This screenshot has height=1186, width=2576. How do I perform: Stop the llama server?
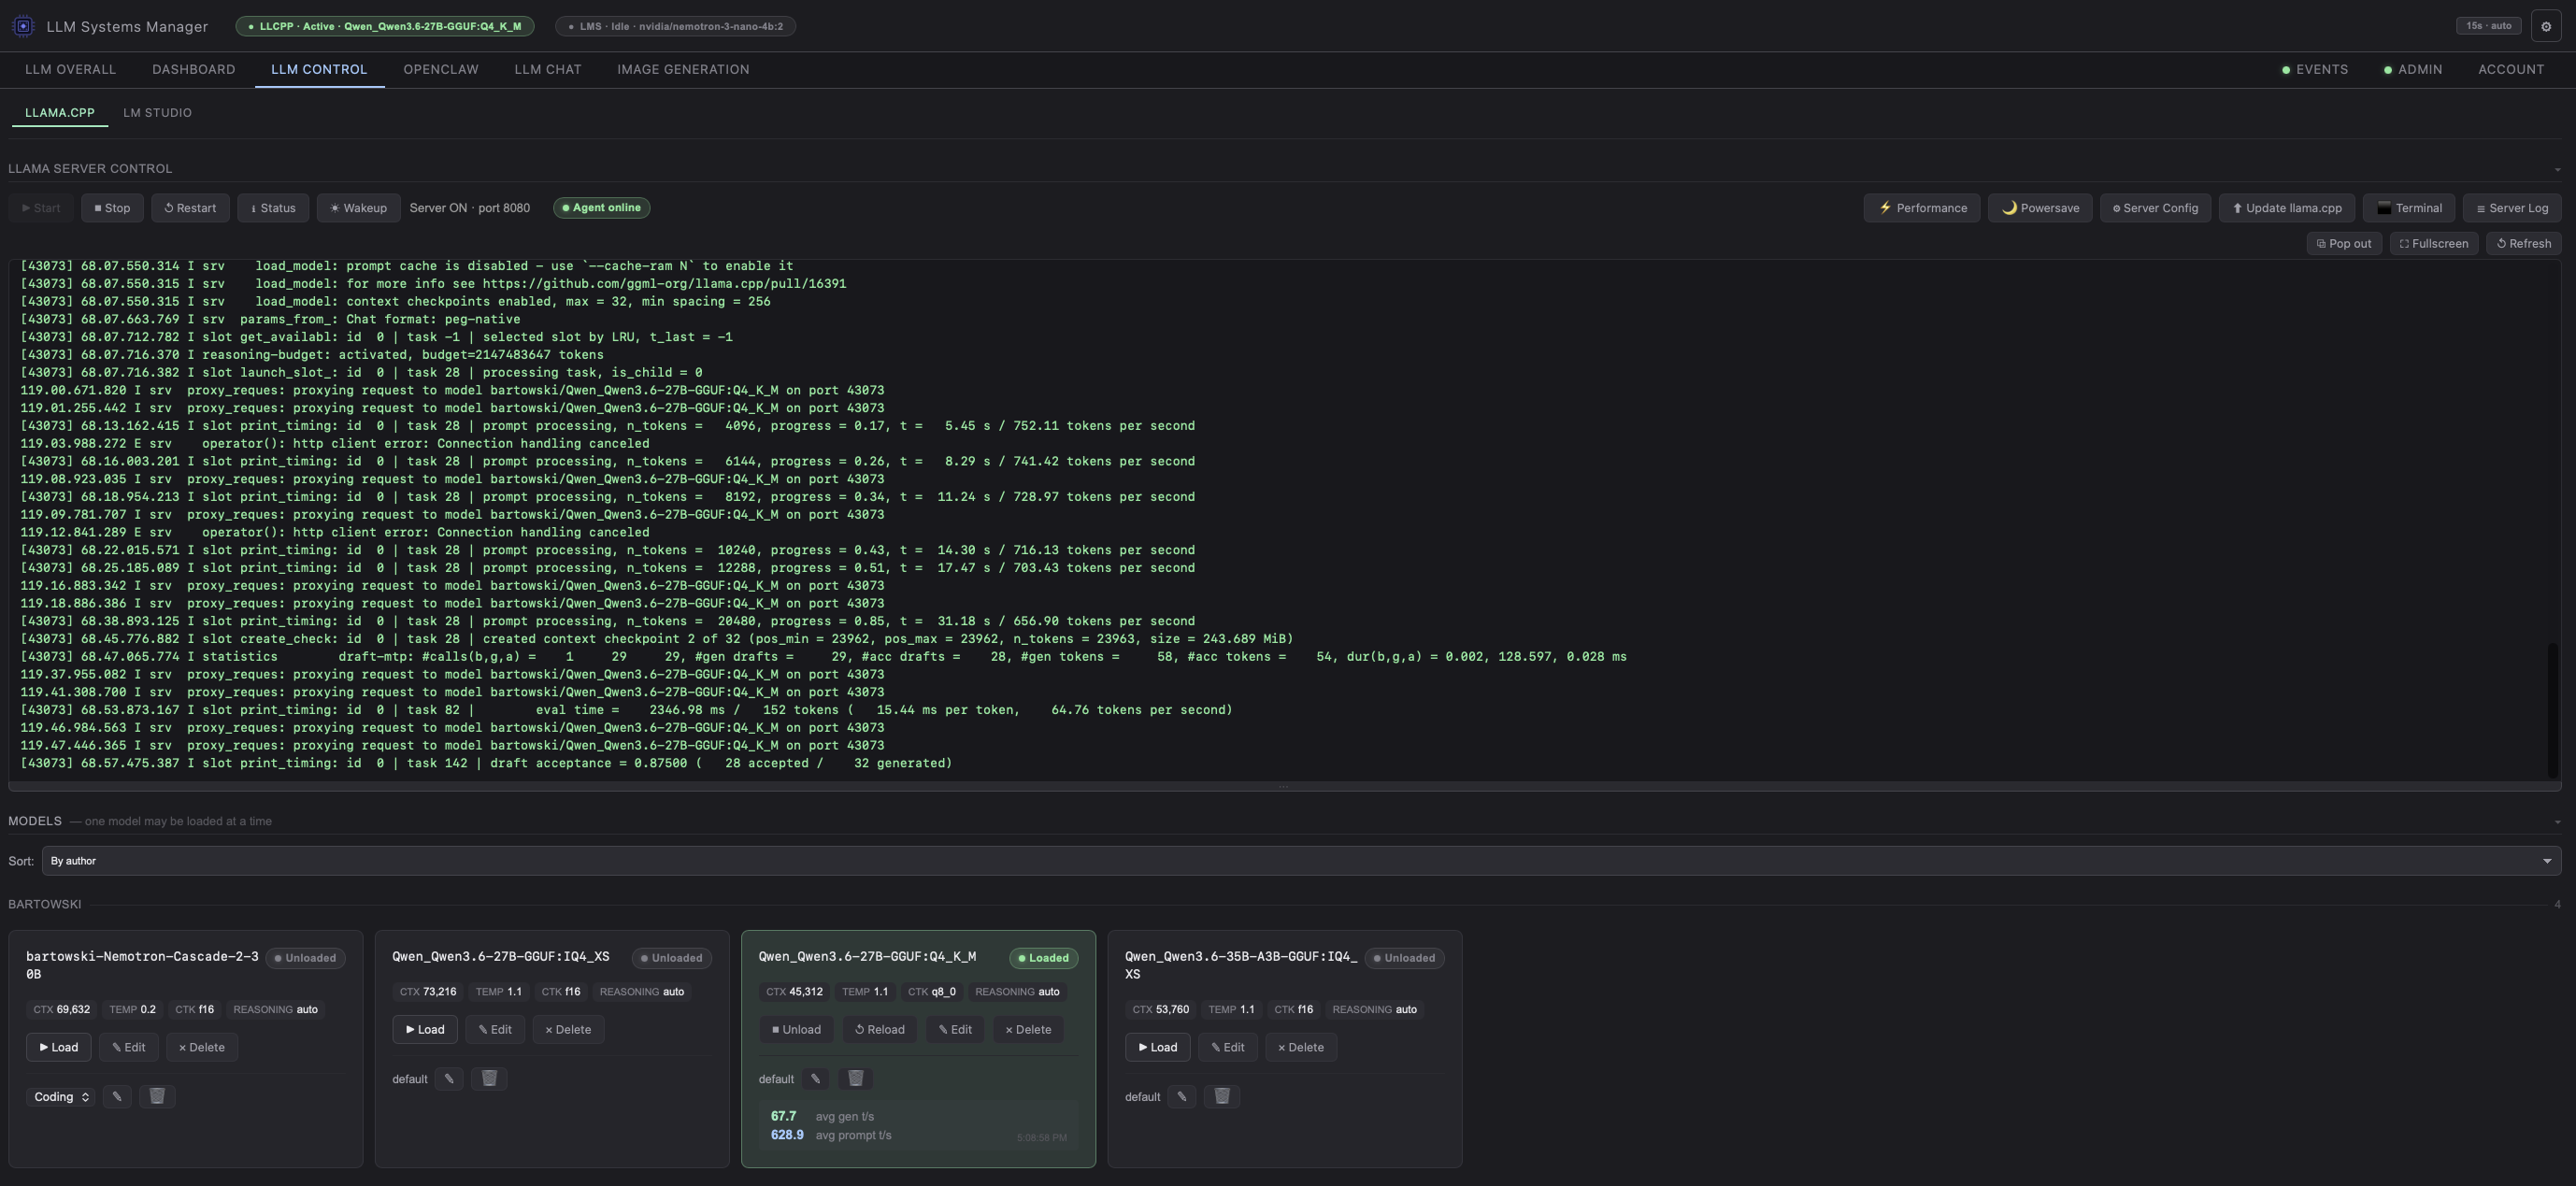pyautogui.click(x=112, y=208)
